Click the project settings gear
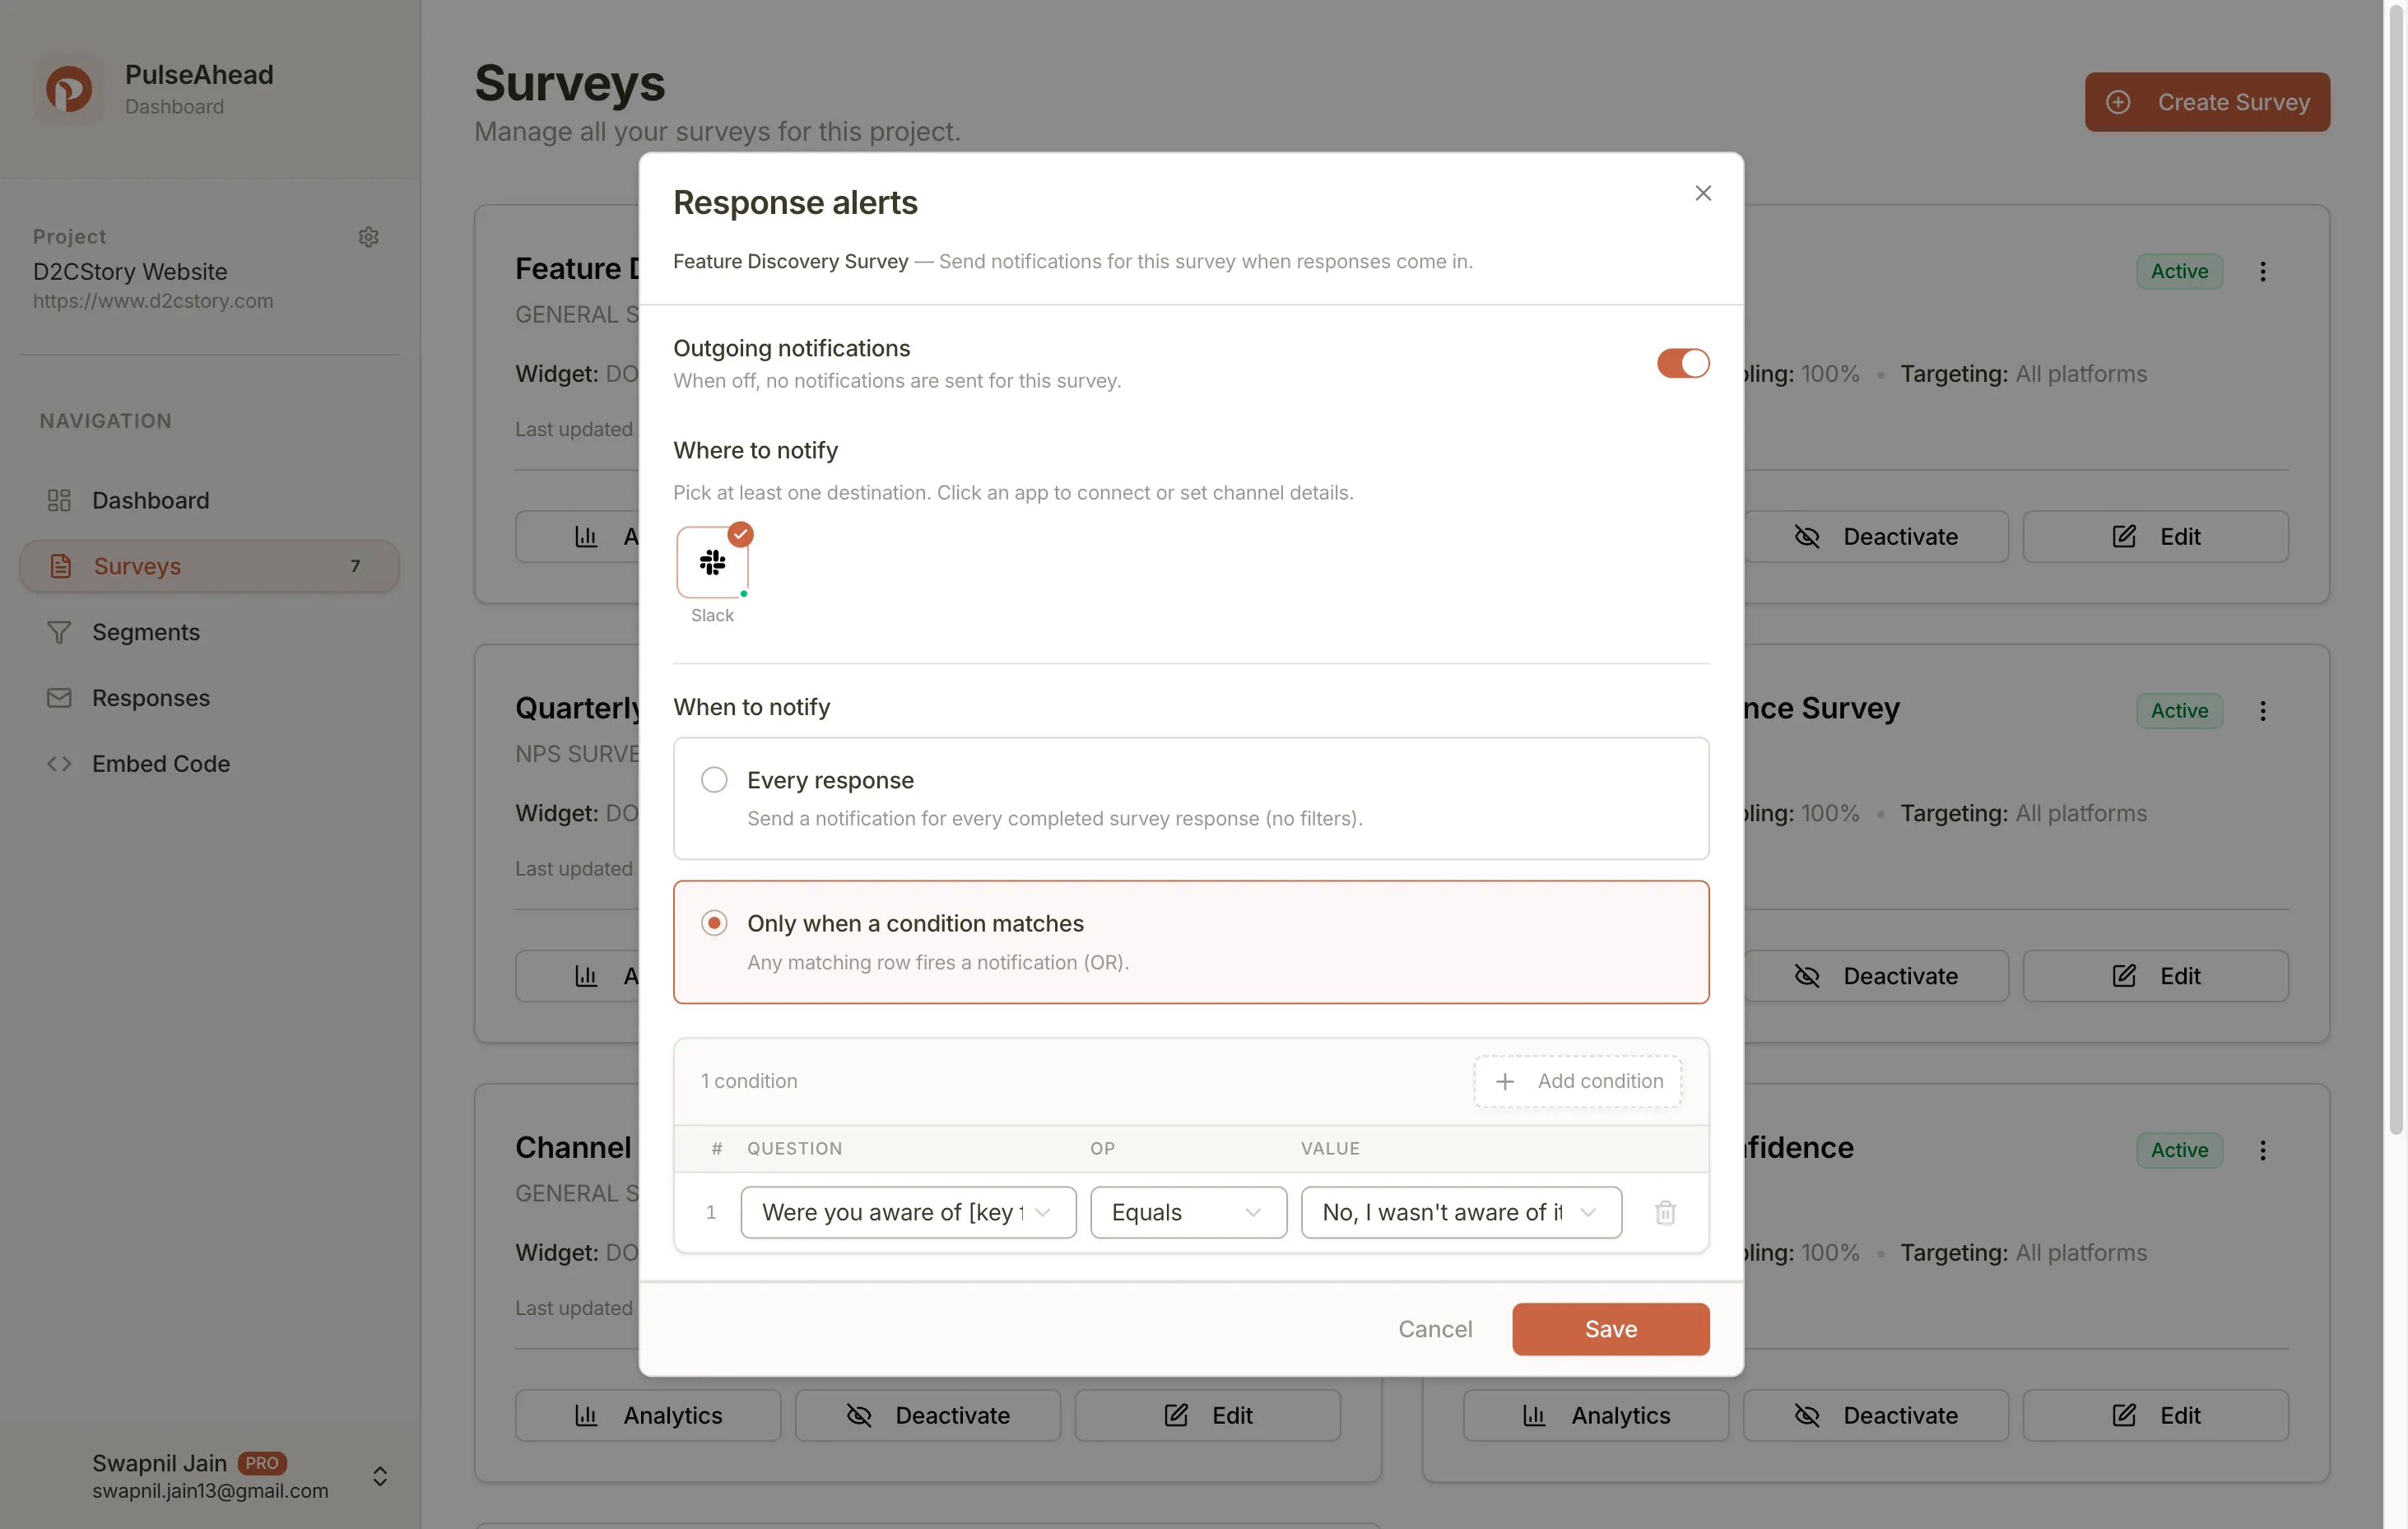Screen dimensions: 2408x1529 (x=368, y=236)
